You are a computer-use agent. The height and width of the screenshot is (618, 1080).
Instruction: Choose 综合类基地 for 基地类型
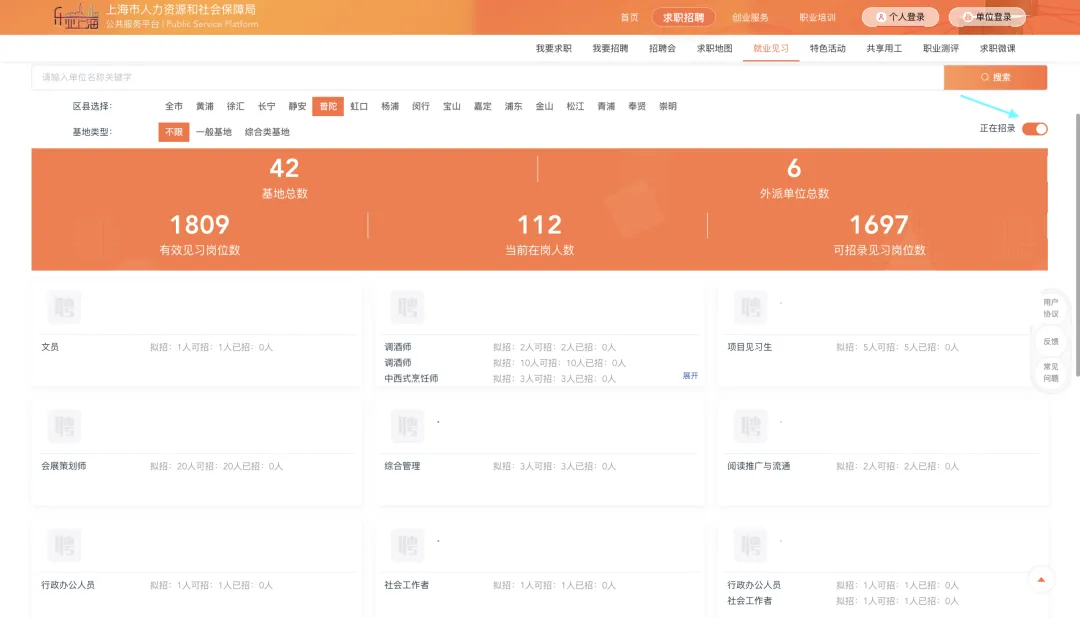tap(267, 132)
